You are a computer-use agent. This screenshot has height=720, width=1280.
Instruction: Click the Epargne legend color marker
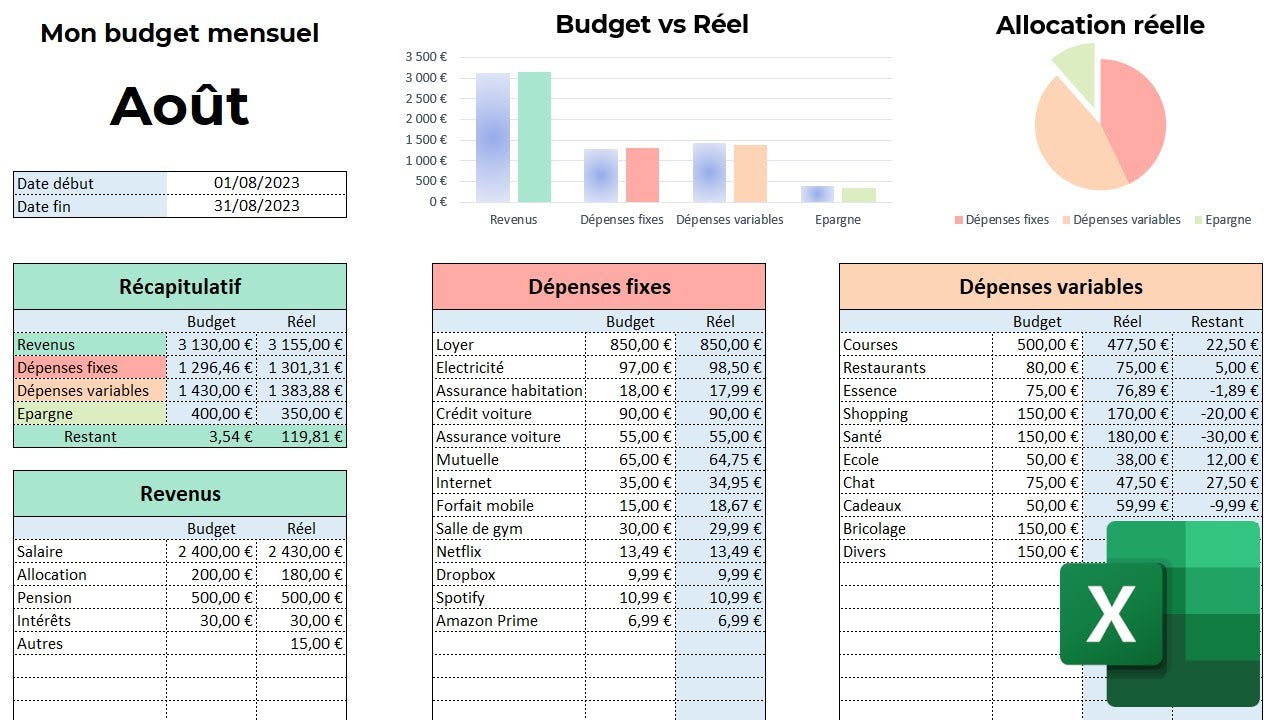point(1197,220)
